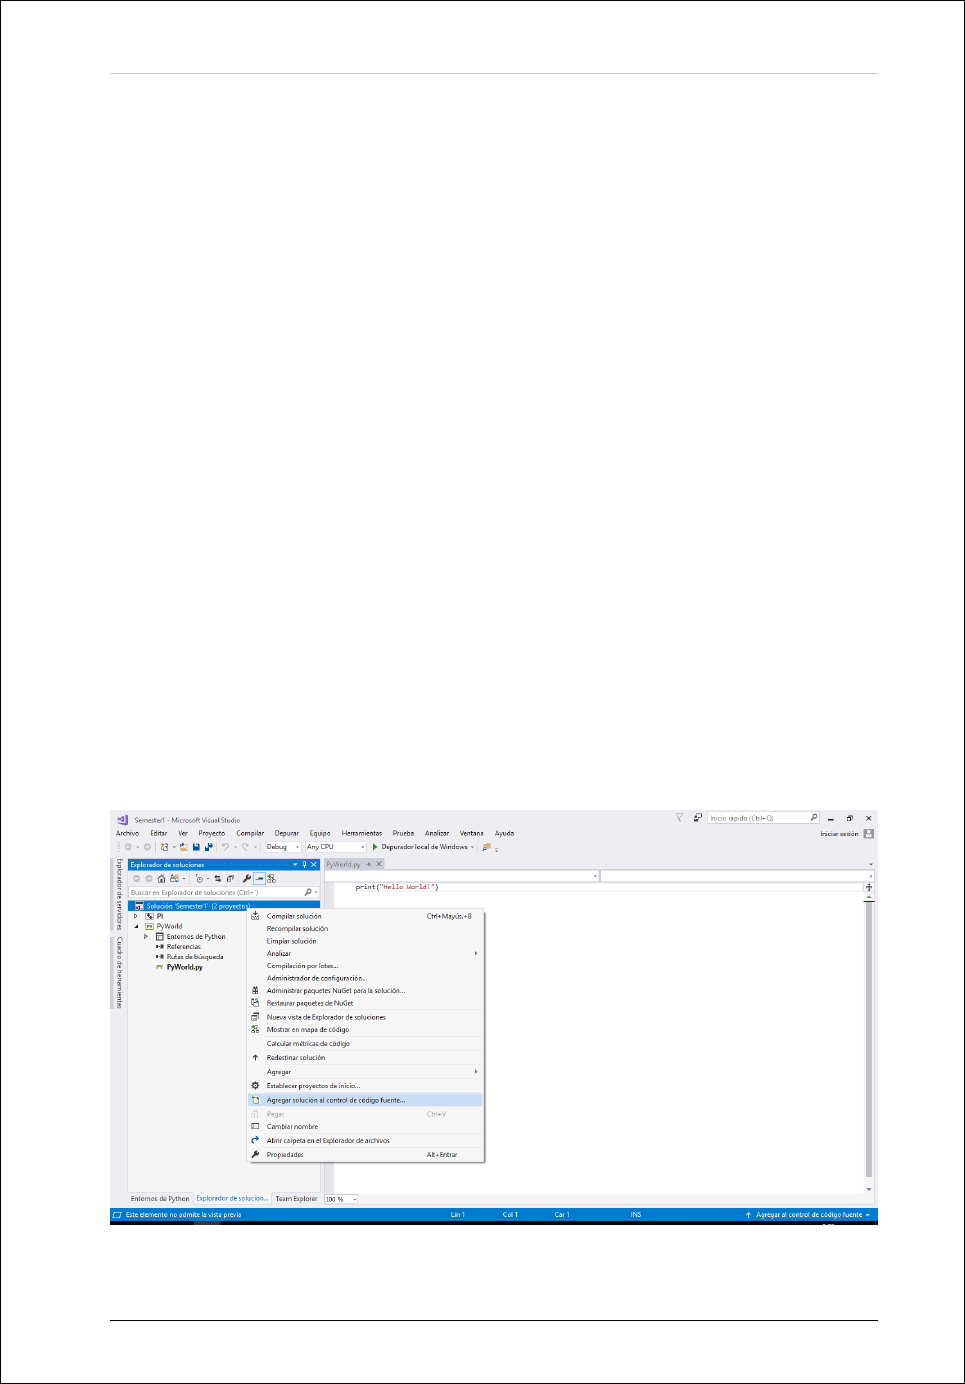Toggle preview selected items button
Viewport: 965px width, 1384px height.
[259, 879]
